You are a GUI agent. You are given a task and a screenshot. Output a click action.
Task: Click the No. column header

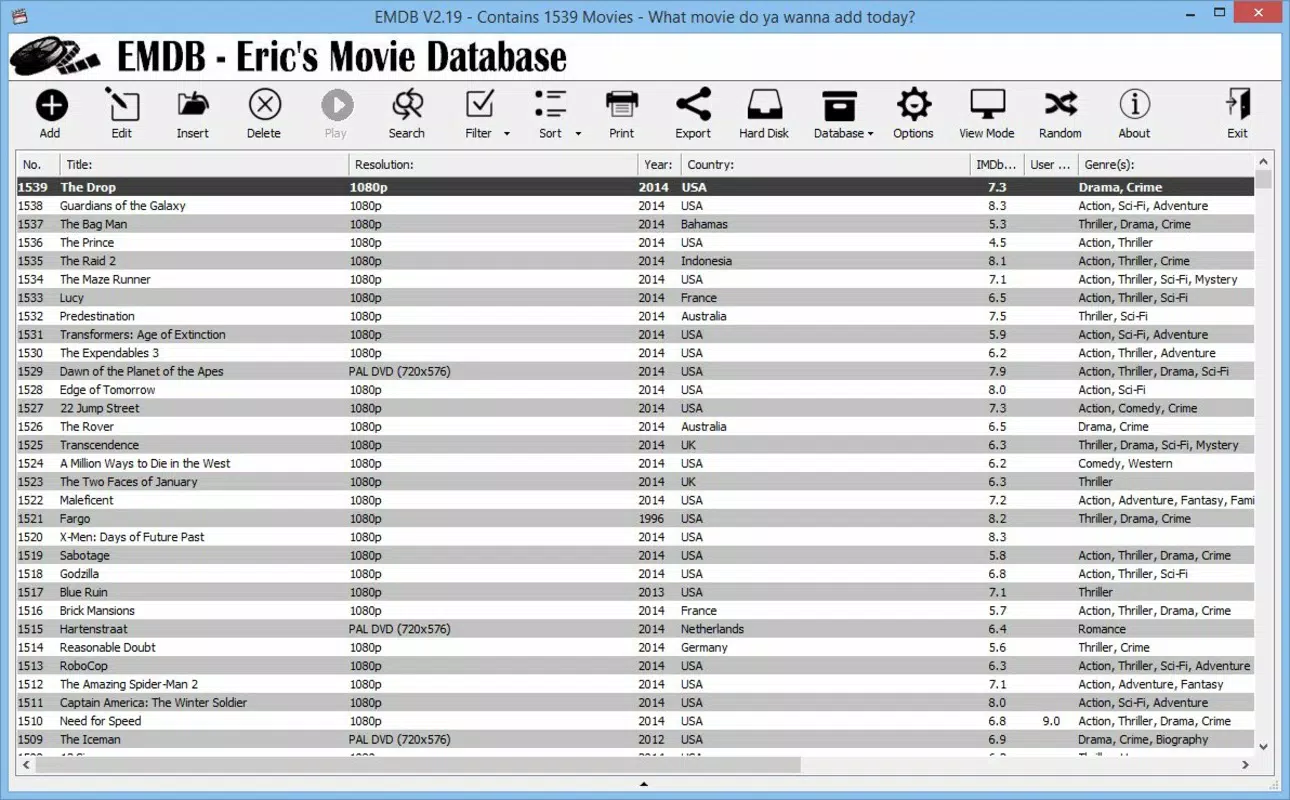[38, 165]
